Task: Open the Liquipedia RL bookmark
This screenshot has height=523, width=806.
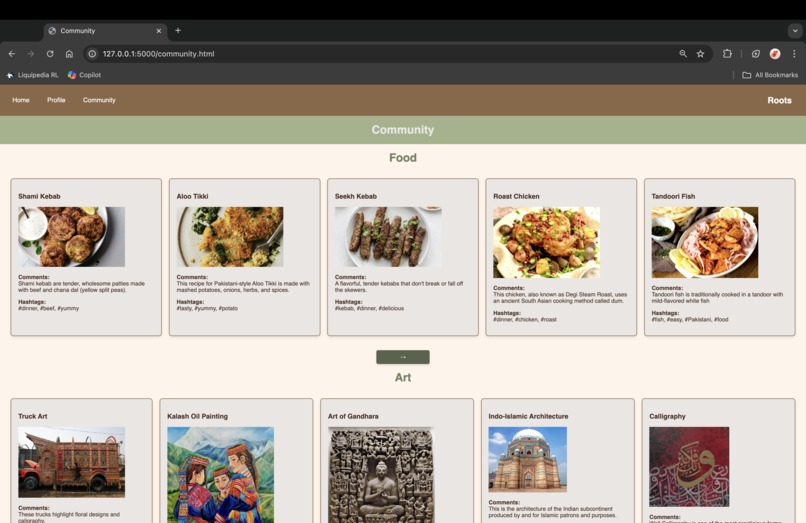Action: coord(32,75)
